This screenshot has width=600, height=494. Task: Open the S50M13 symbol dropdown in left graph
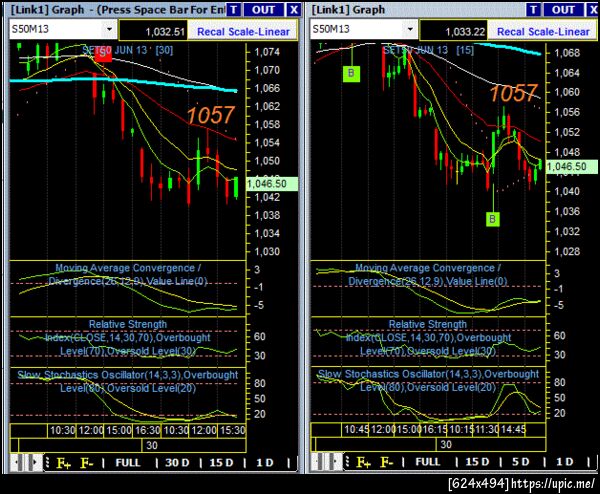[110, 29]
